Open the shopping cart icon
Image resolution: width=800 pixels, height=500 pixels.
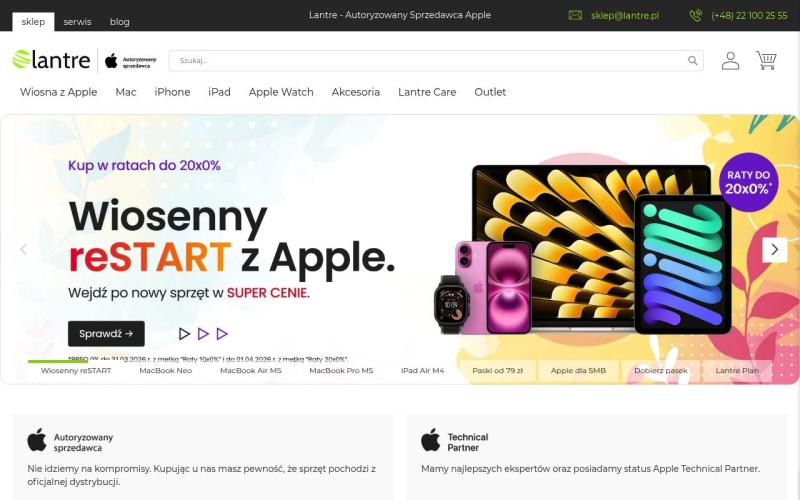[x=766, y=60]
